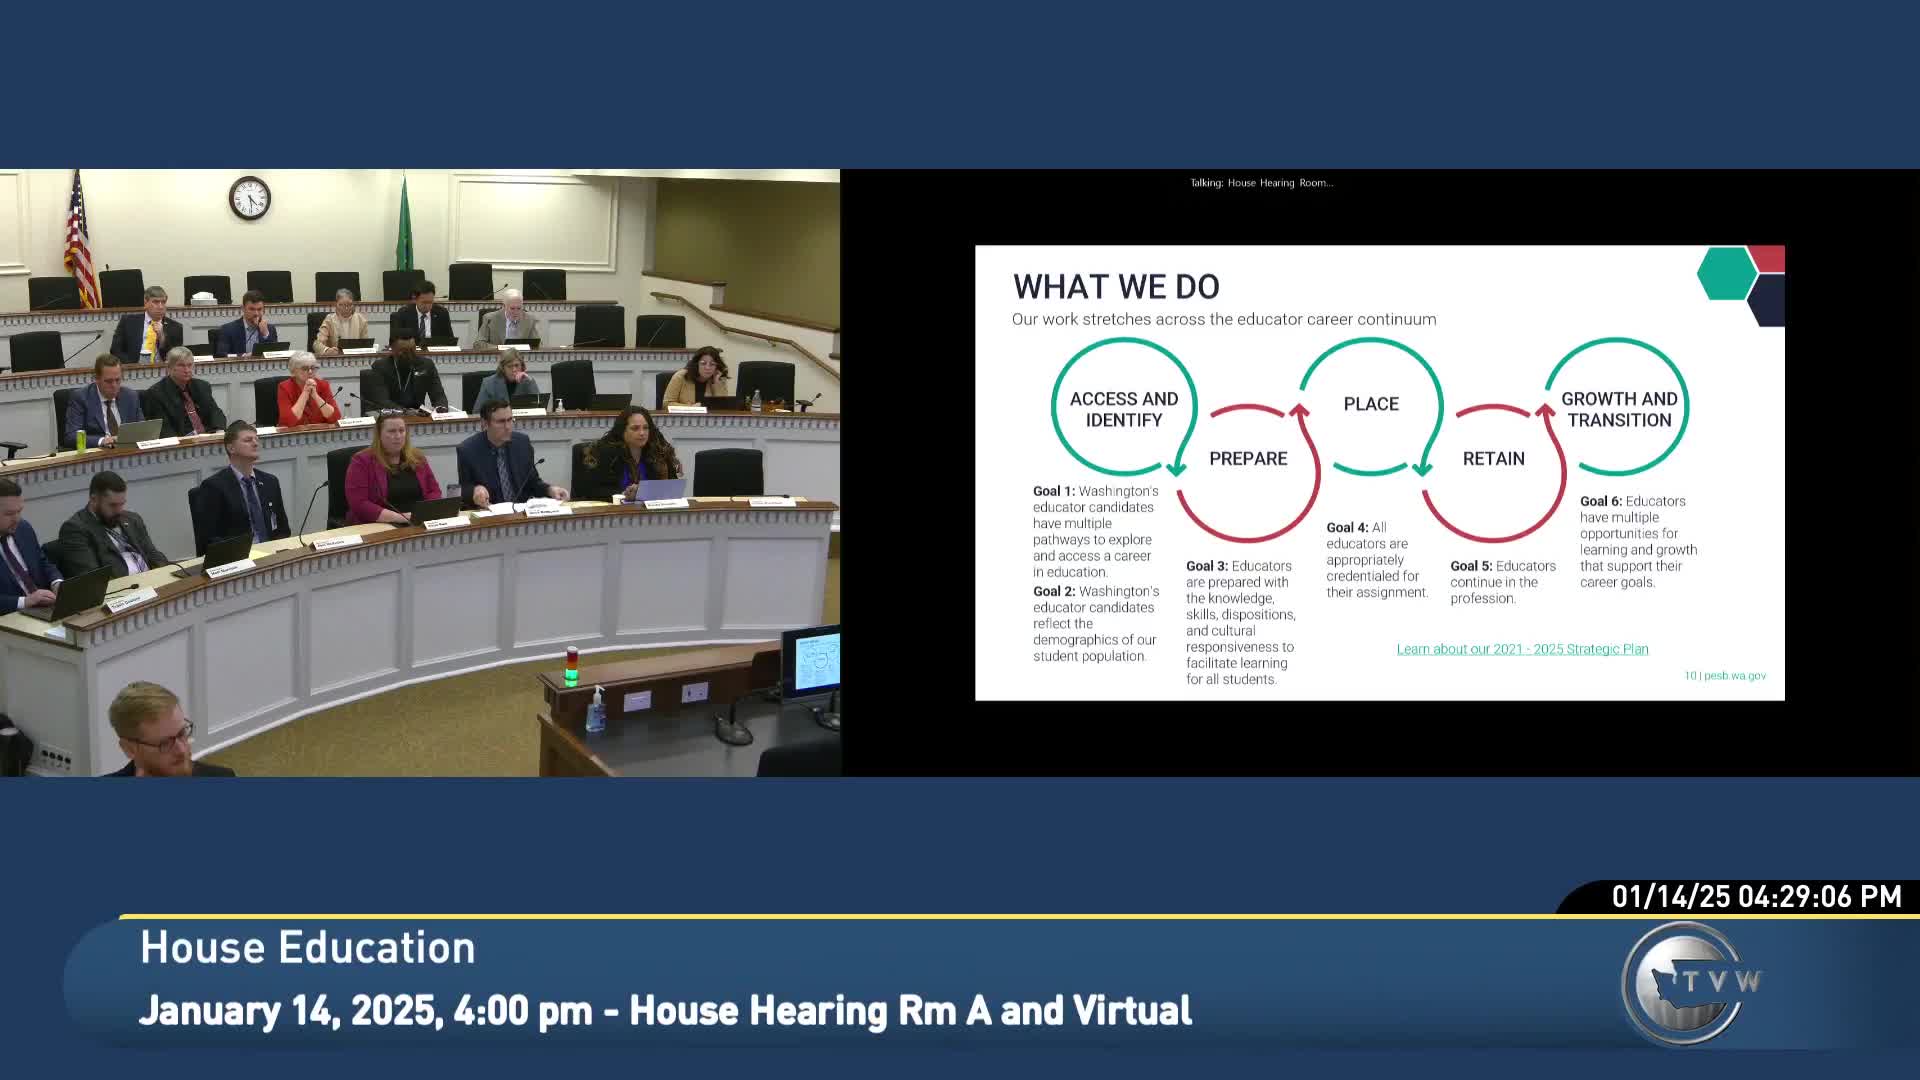The height and width of the screenshot is (1080, 1920).
Task: Click the House Education title text
Action: [x=307, y=948]
